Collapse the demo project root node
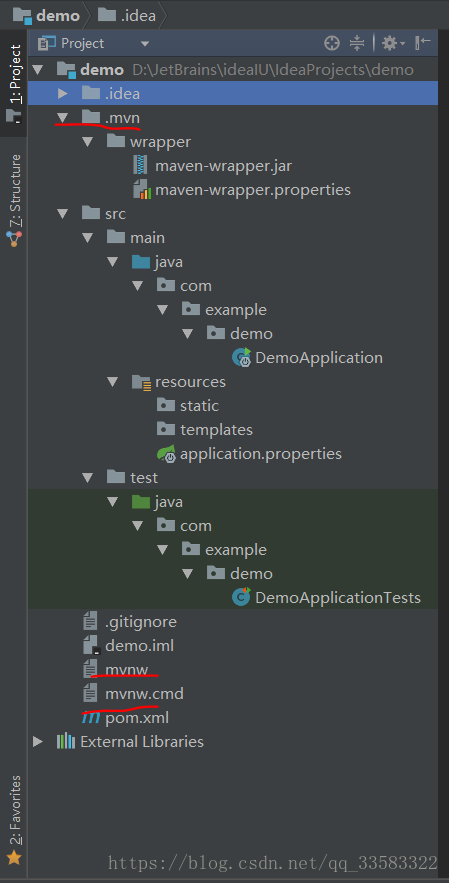 (38, 70)
